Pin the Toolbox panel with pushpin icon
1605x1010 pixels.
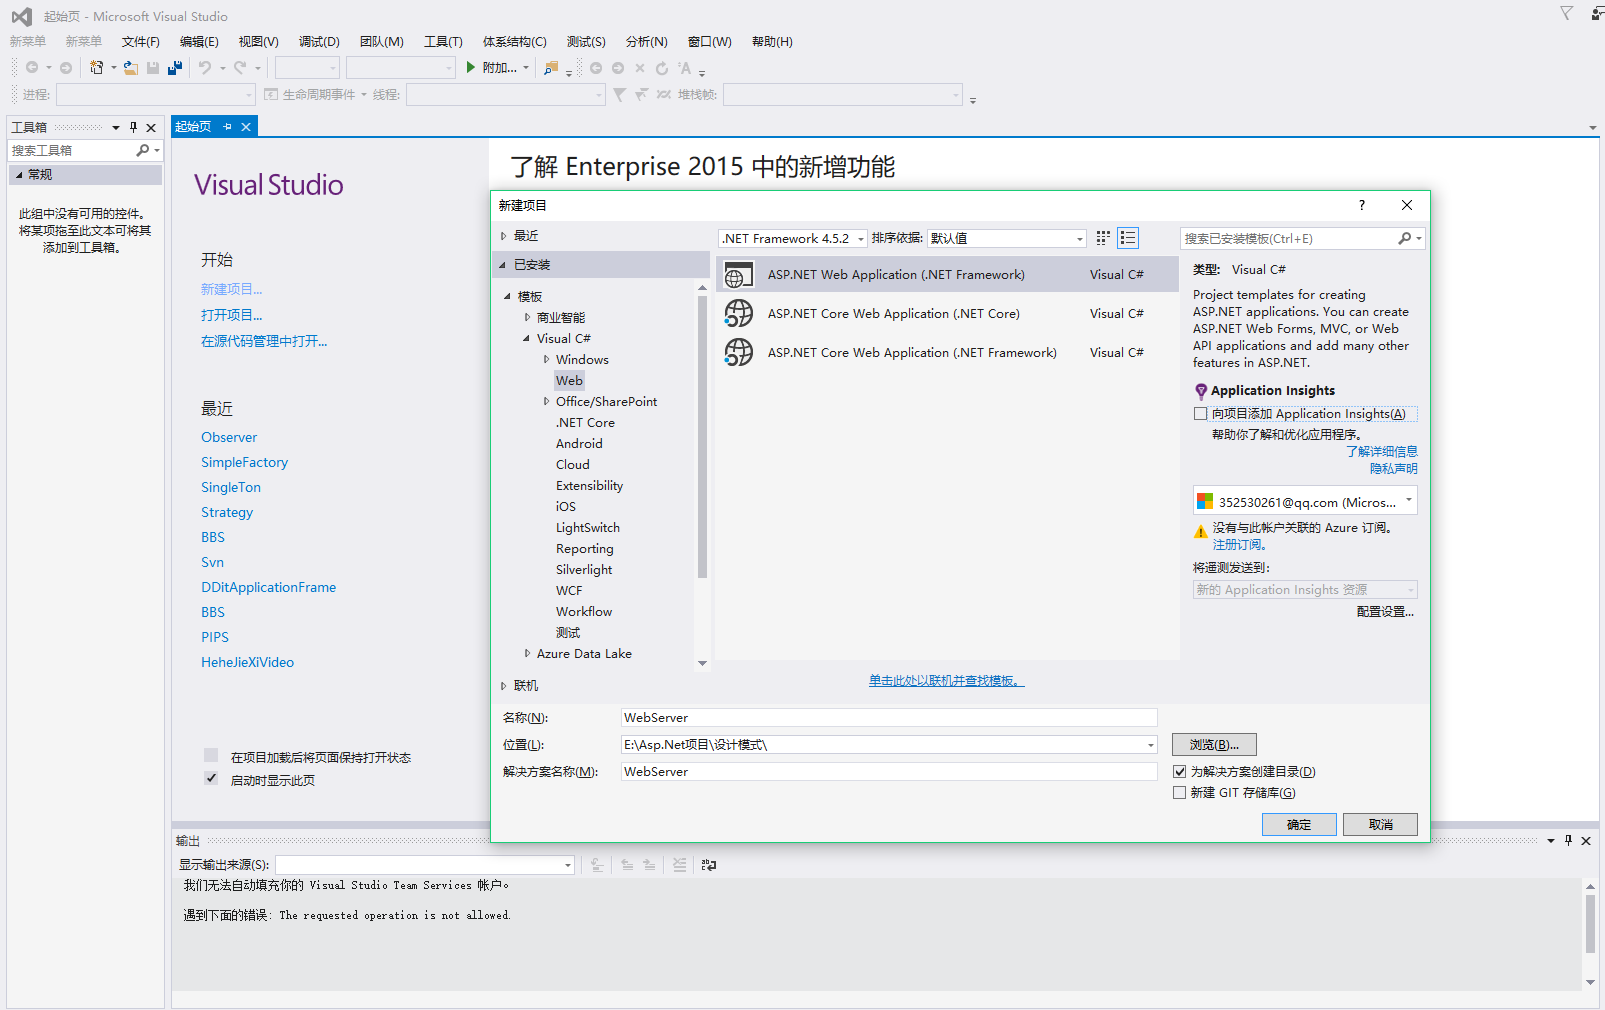point(133,127)
